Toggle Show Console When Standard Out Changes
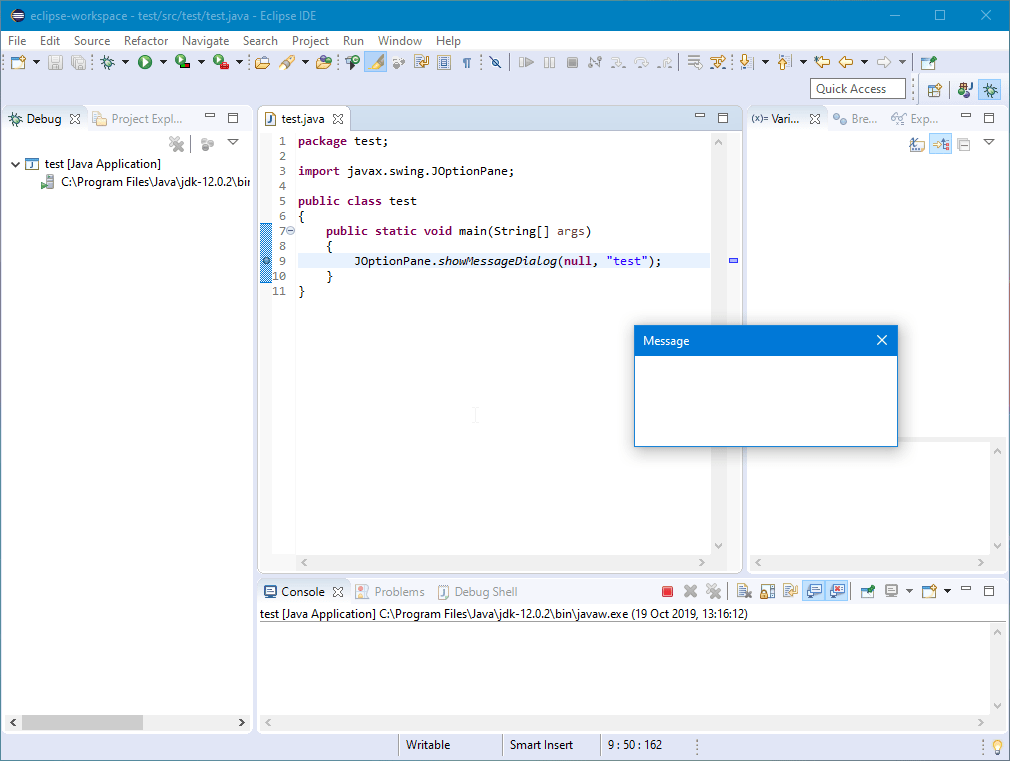 814,591
